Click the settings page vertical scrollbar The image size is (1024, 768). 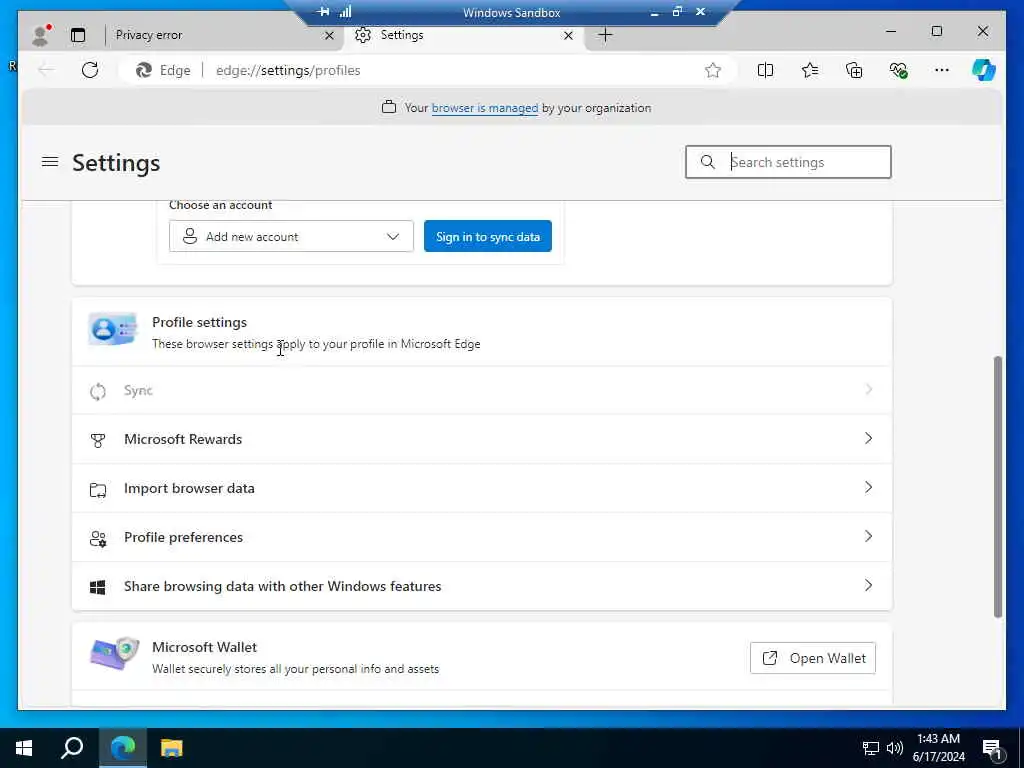pyautogui.click(x=997, y=487)
